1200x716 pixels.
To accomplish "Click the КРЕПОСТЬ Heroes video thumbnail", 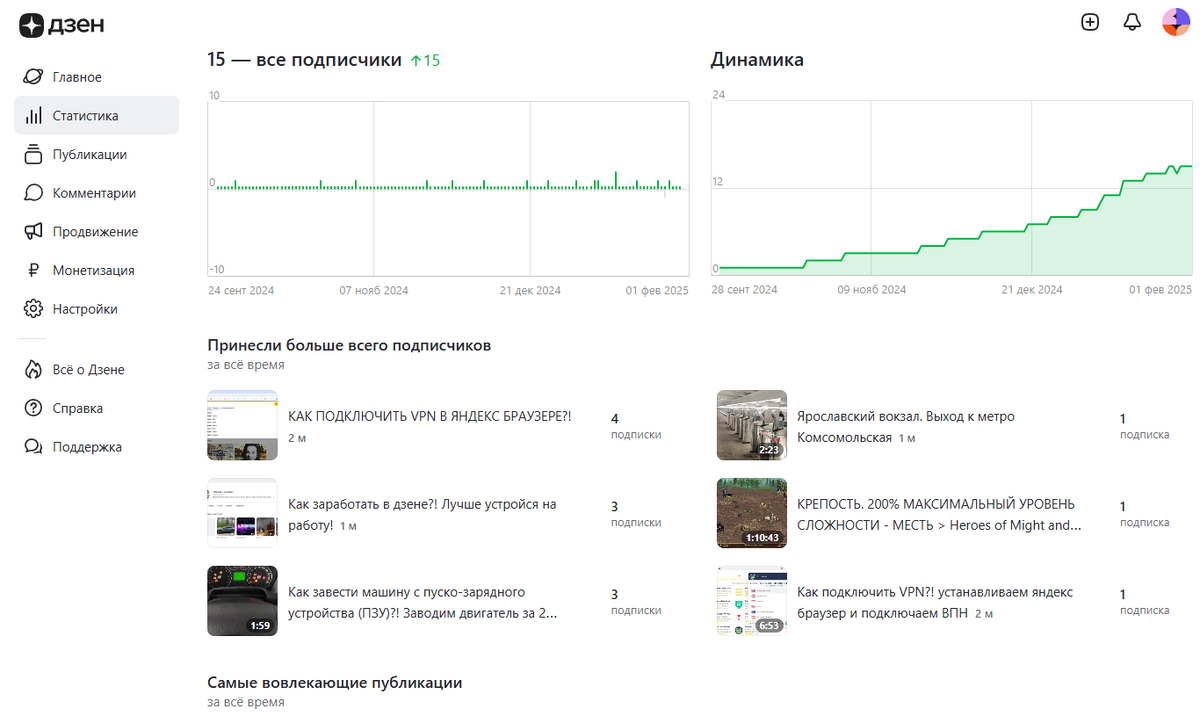I will click(751, 513).
